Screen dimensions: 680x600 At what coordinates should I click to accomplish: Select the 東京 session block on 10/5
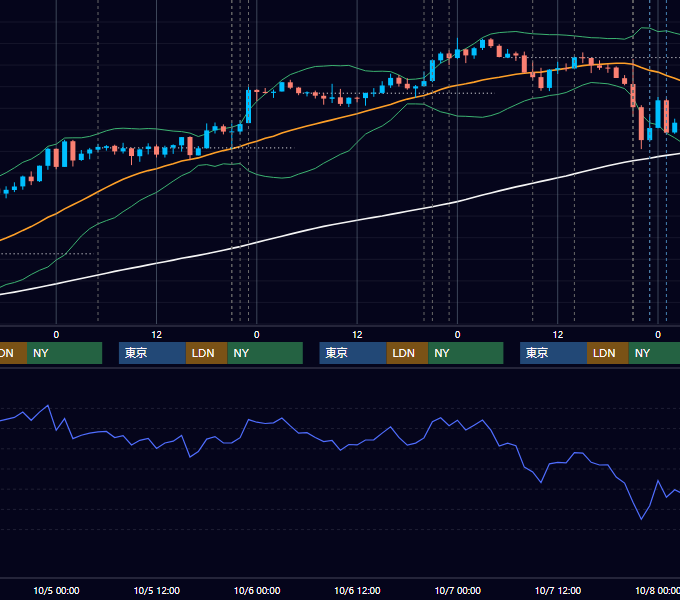[x=153, y=353]
